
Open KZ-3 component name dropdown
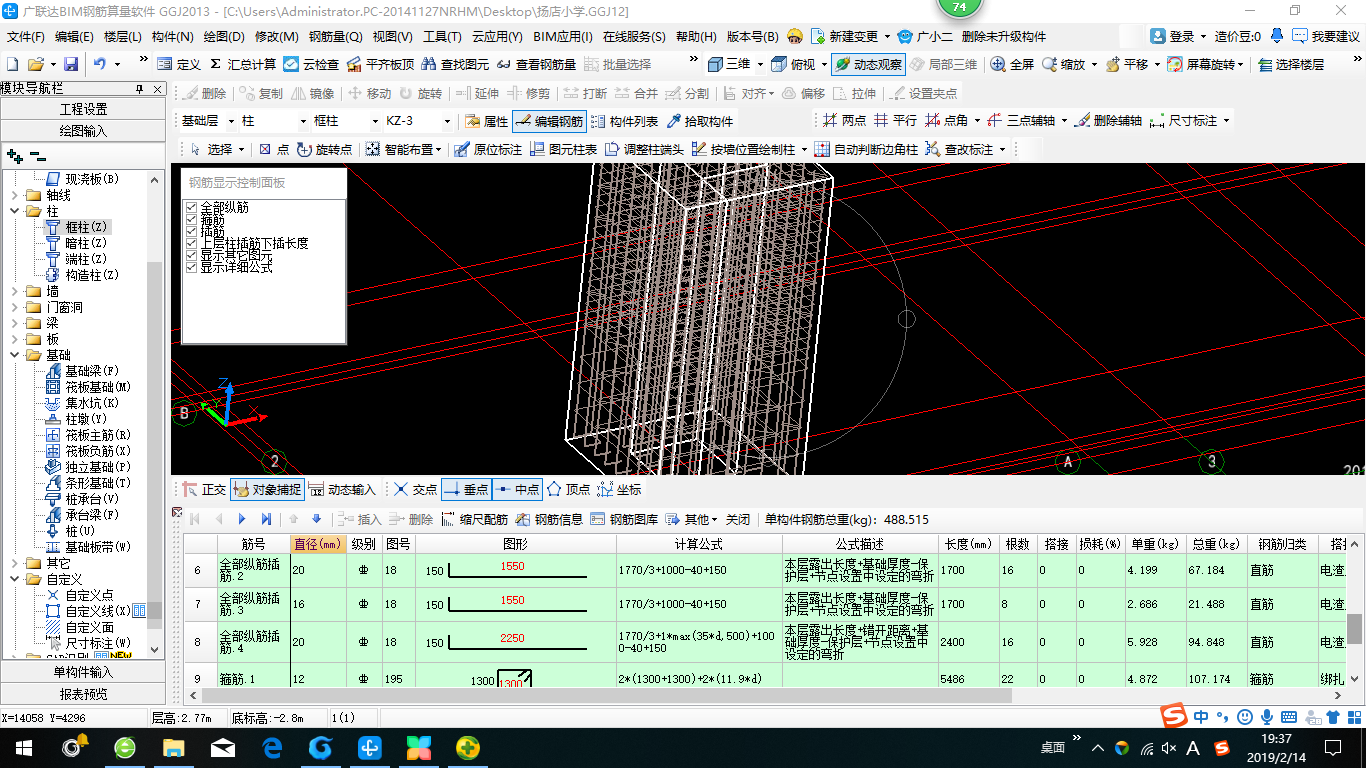[447, 121]
